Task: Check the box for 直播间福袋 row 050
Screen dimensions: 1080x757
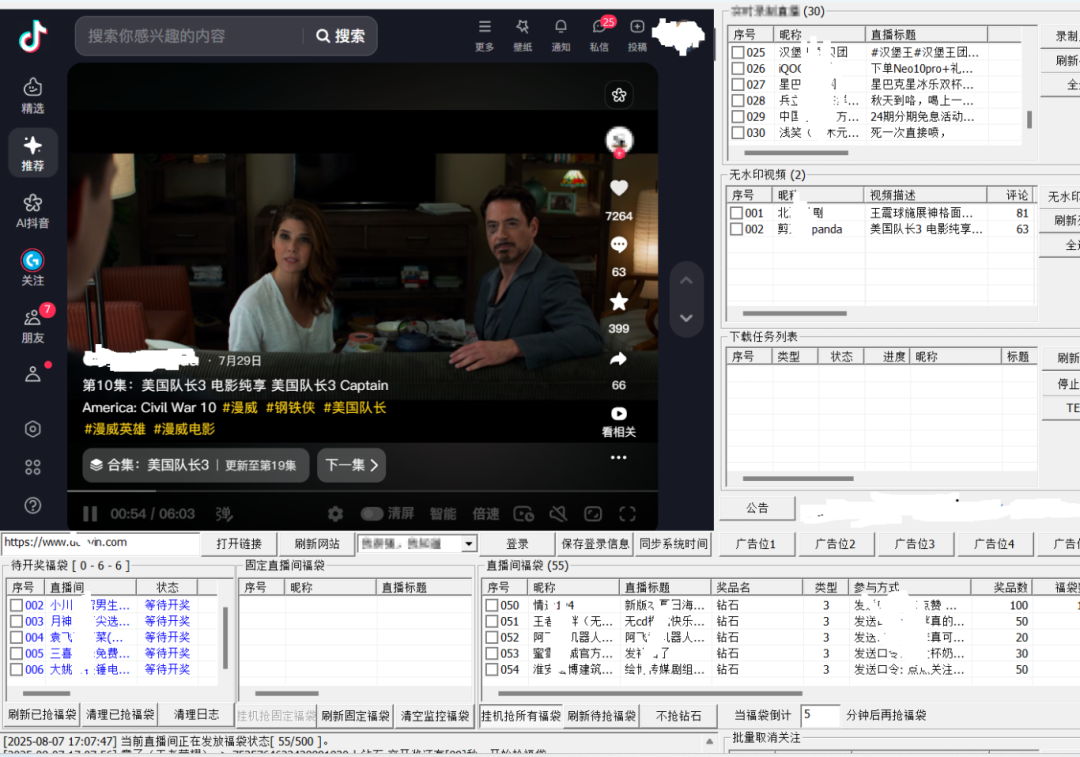Action: [x=492, y=605]
